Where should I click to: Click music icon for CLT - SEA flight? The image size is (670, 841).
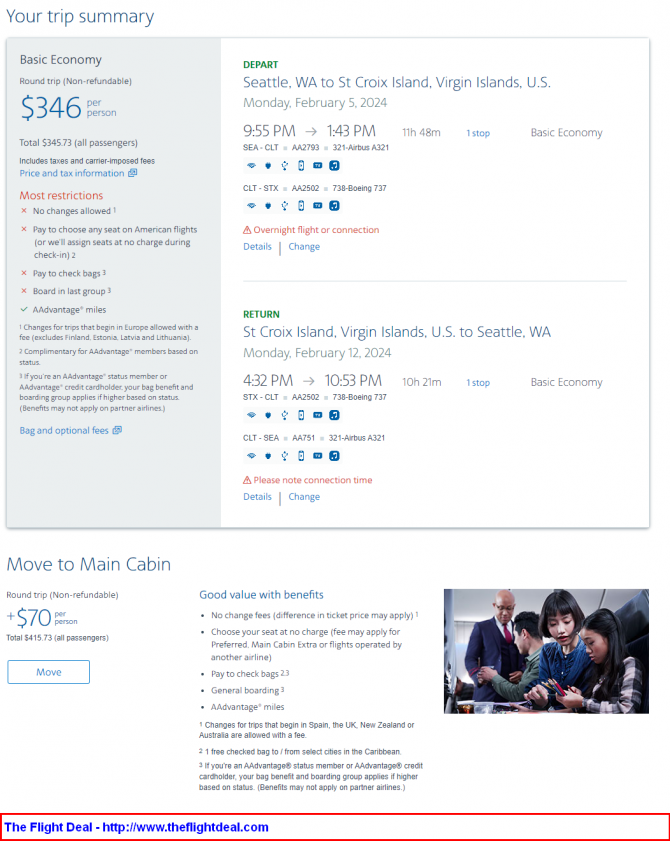334,456
